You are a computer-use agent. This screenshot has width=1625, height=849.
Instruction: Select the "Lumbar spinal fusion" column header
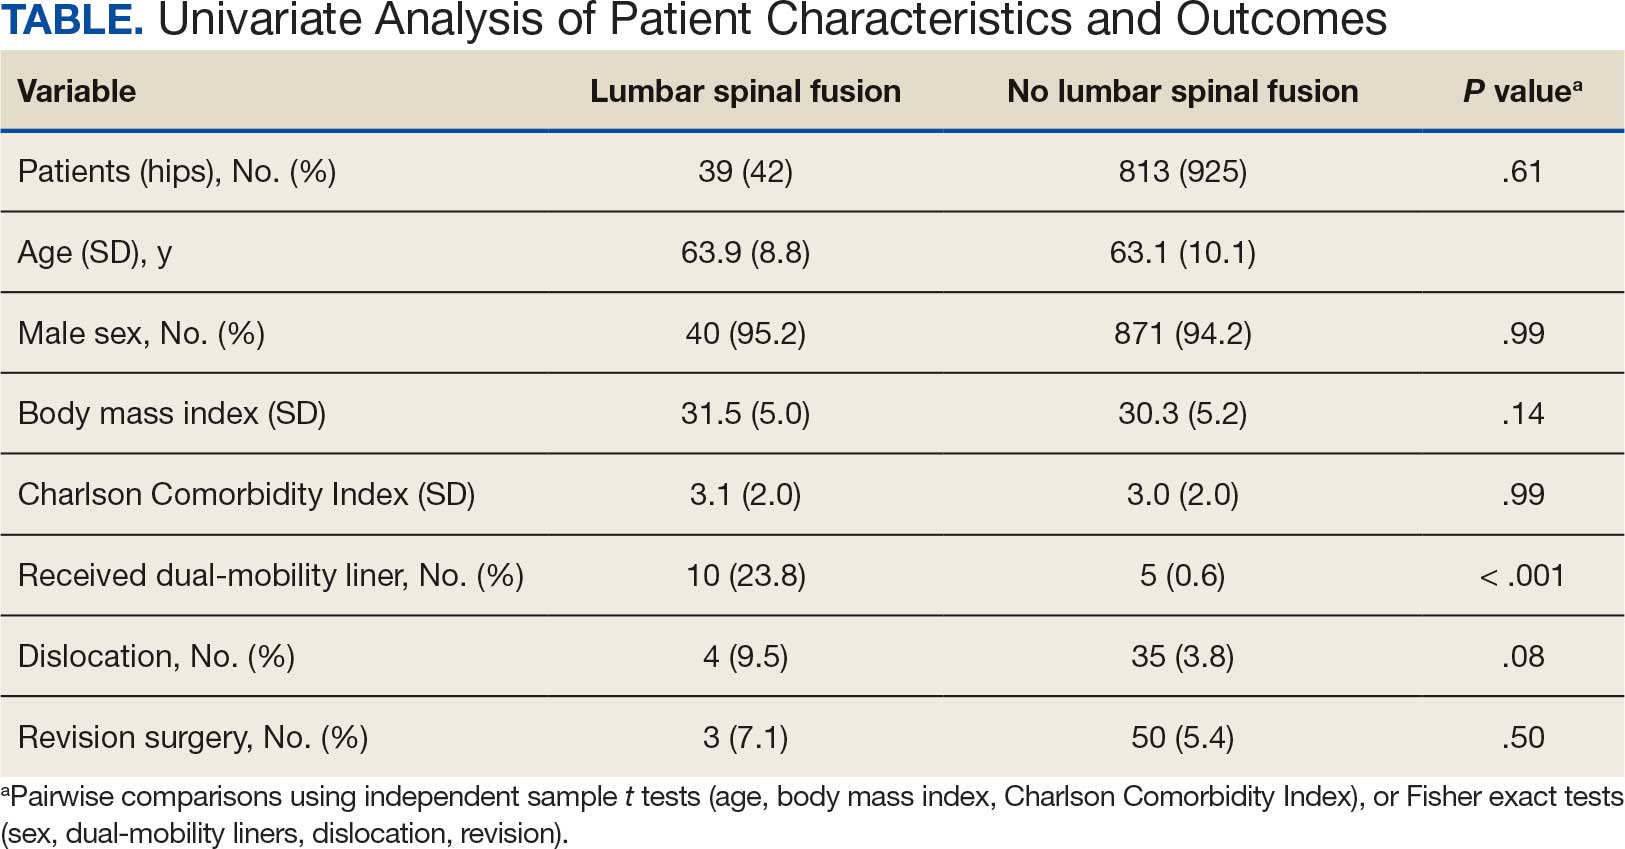coord(745,91)
